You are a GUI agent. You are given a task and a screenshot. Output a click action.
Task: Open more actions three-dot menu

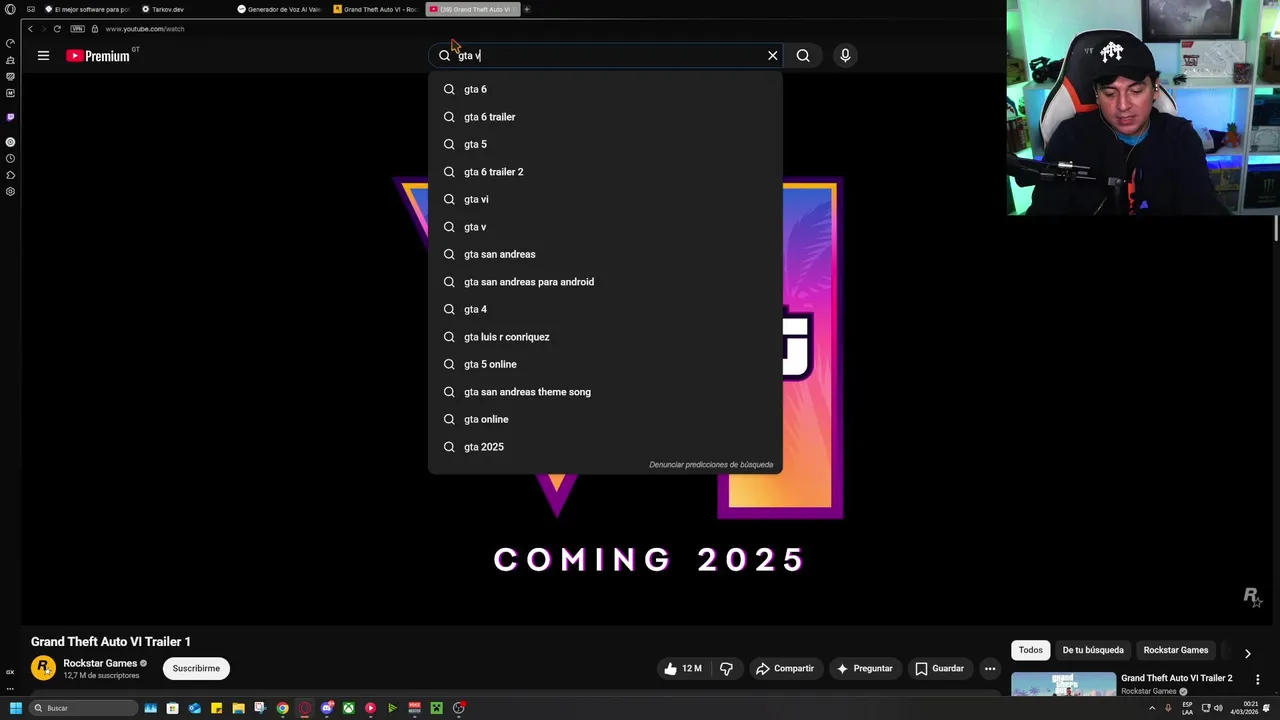click(990, 668)
